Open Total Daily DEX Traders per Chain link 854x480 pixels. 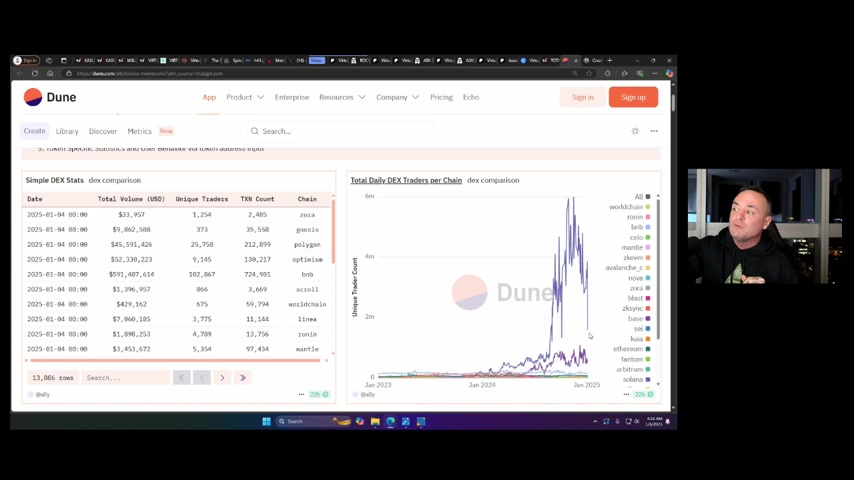coord(406,180)
